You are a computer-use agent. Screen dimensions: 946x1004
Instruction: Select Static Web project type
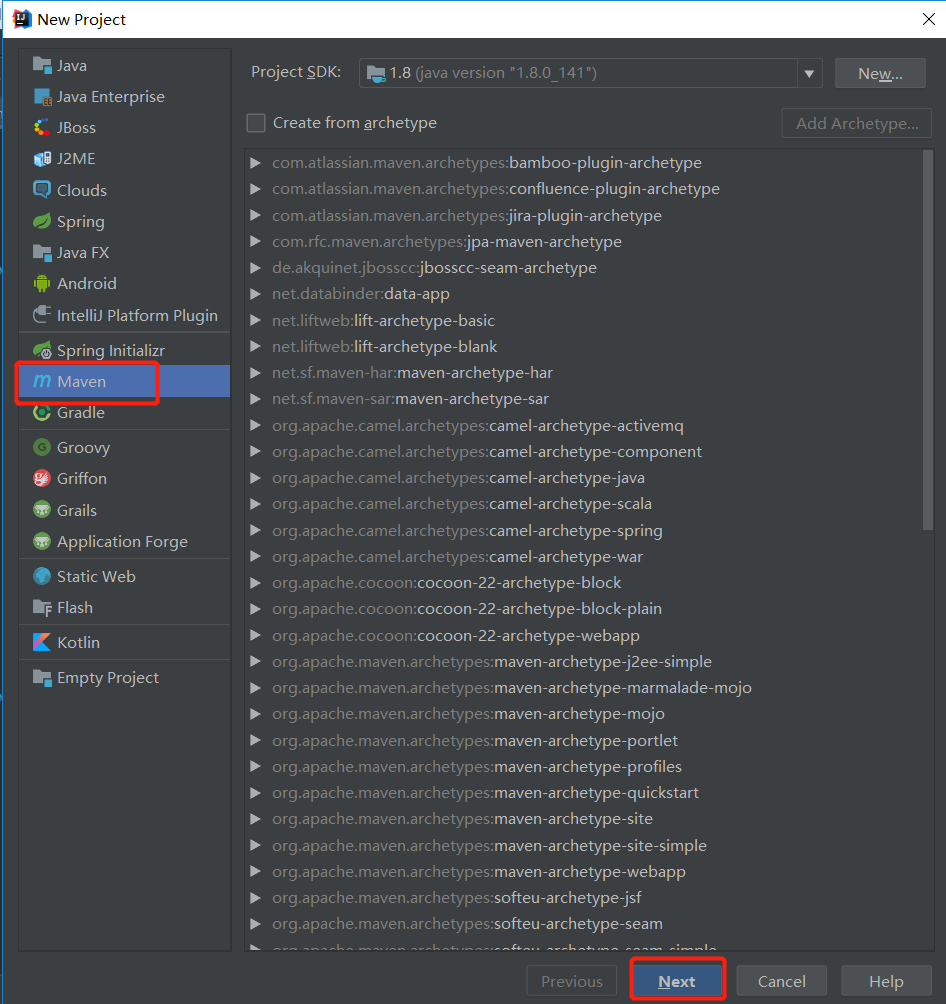(x=124, y=576)
